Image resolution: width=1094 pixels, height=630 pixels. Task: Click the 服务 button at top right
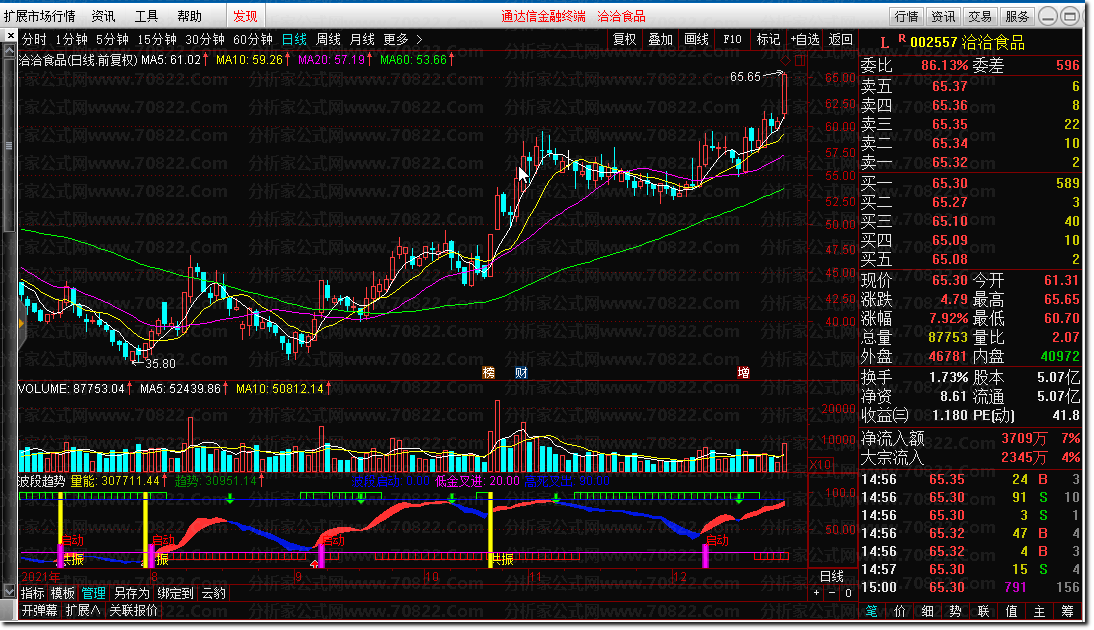[1017, 16]
